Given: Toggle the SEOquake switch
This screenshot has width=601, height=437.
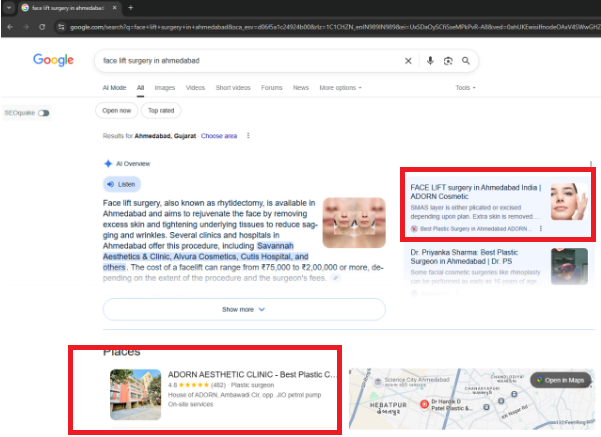Looking at the screenshot, I should (x=43, y=113).
